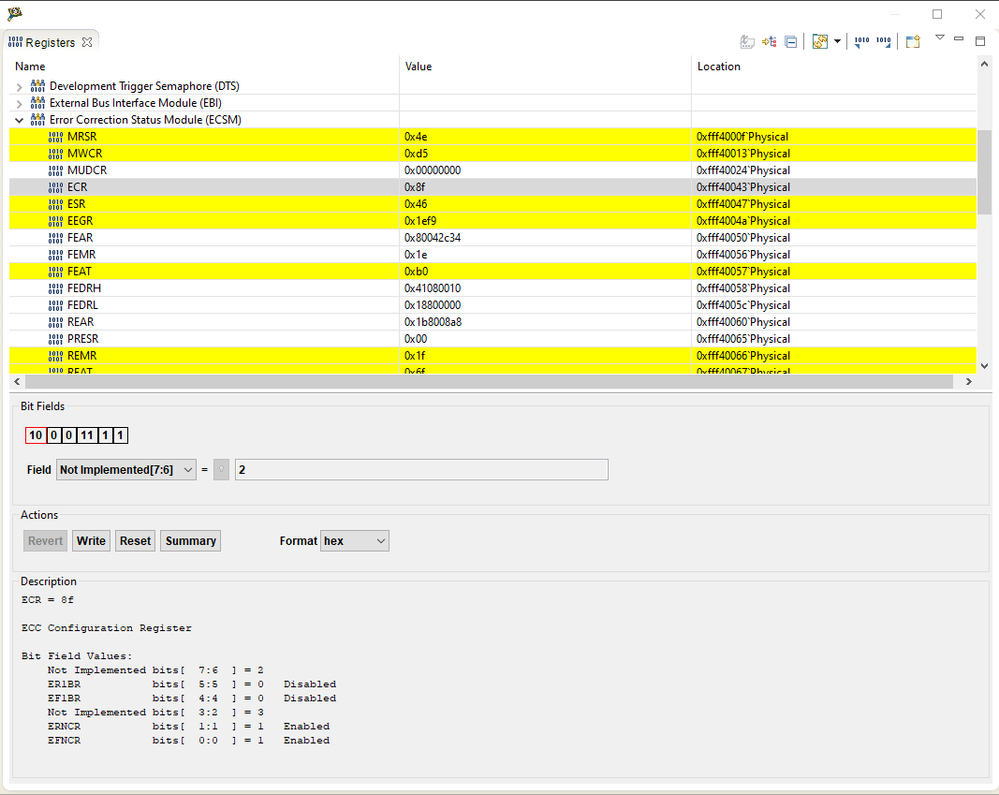Expand External Bus Interface Module (EBI) group
Screen dimensions: 999x795
click(x=19, y=103)
